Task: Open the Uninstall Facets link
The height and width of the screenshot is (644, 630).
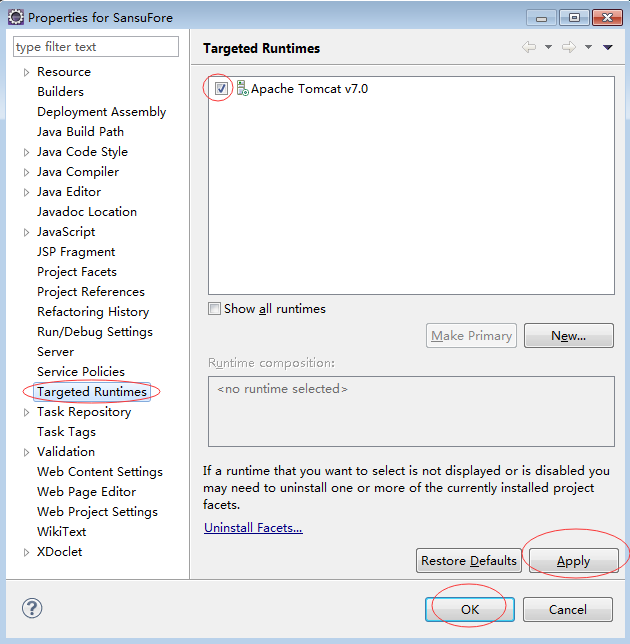Action: (253, 527)
